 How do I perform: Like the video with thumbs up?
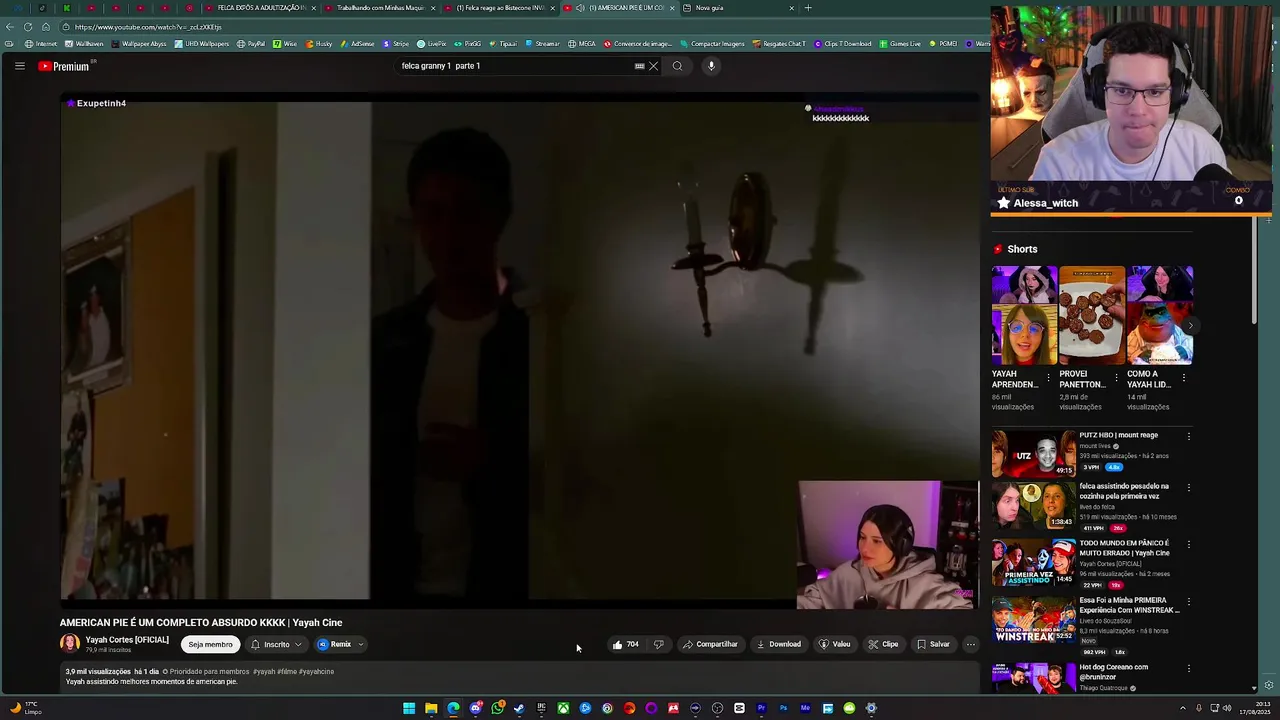(x=626, y=644)
